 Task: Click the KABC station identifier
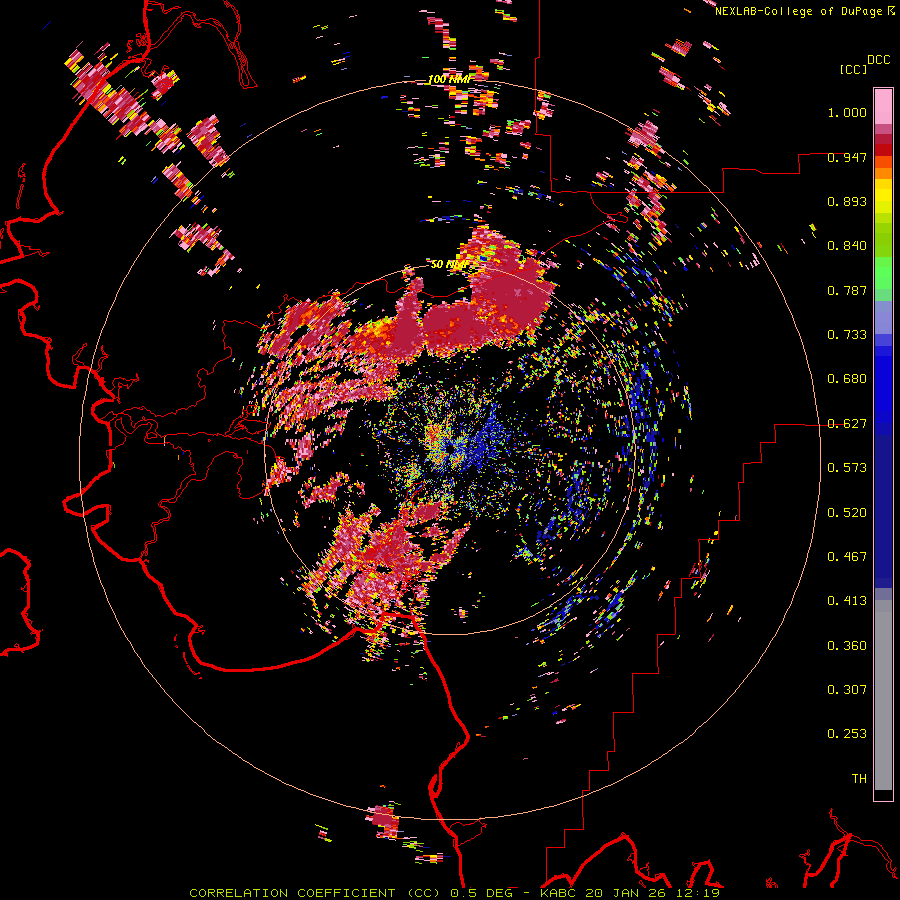point(560,893)
